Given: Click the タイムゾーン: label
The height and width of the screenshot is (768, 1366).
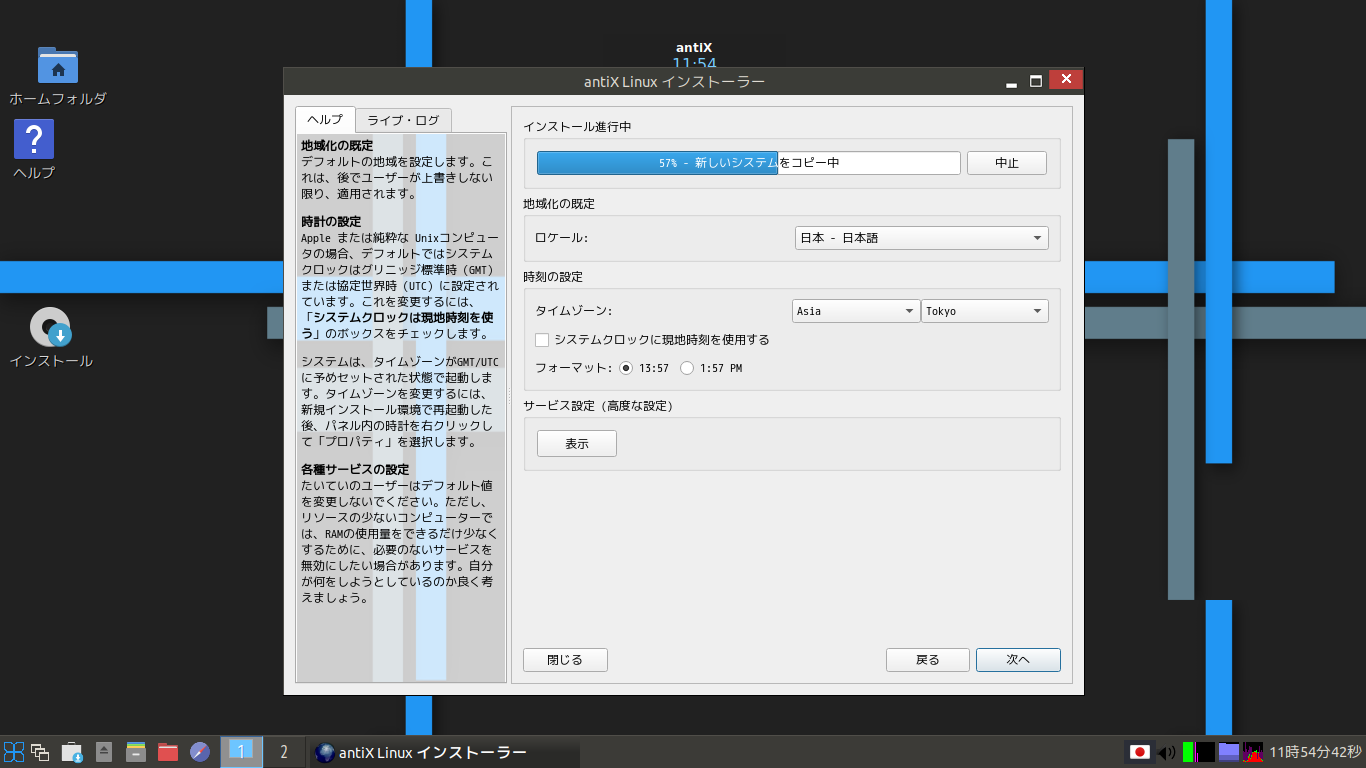Looking at the screenshot, I should point(573,311).
